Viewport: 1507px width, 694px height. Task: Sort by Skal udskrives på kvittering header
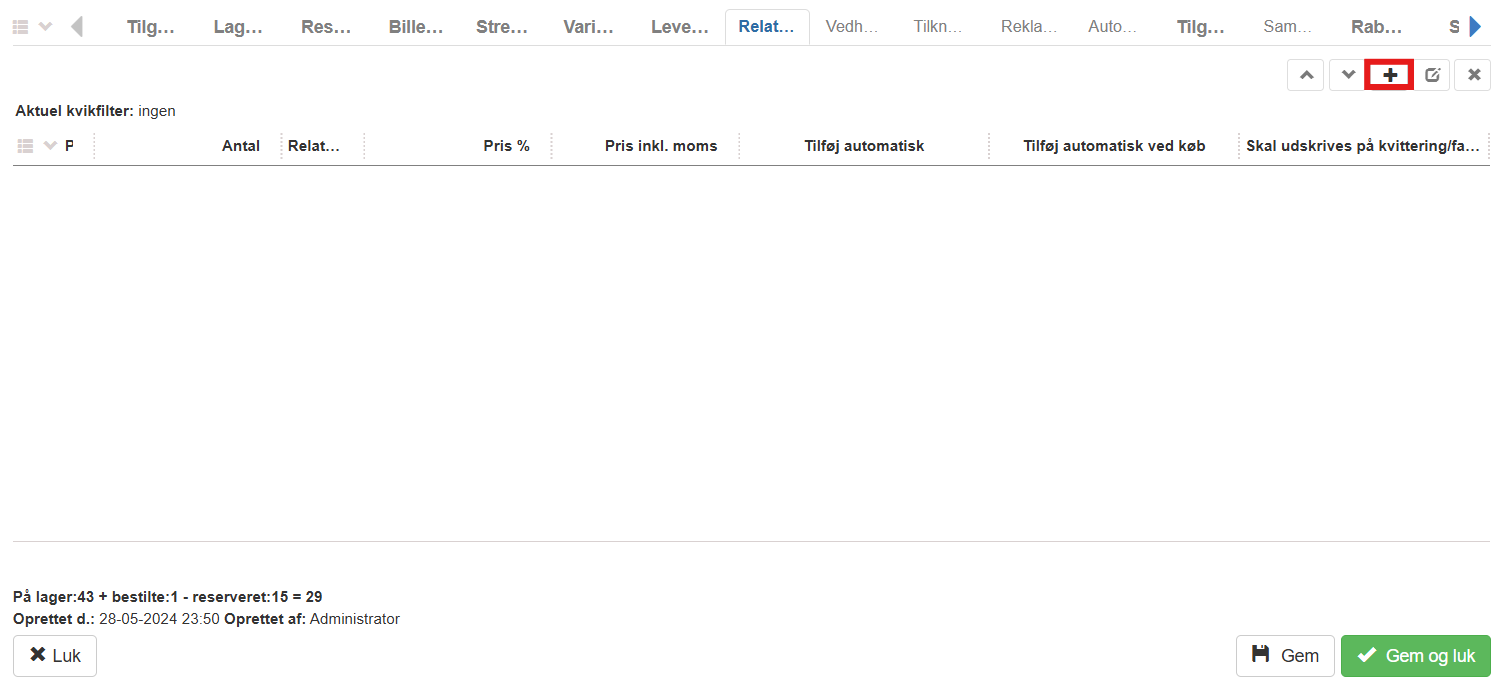tap(1362, 146)
